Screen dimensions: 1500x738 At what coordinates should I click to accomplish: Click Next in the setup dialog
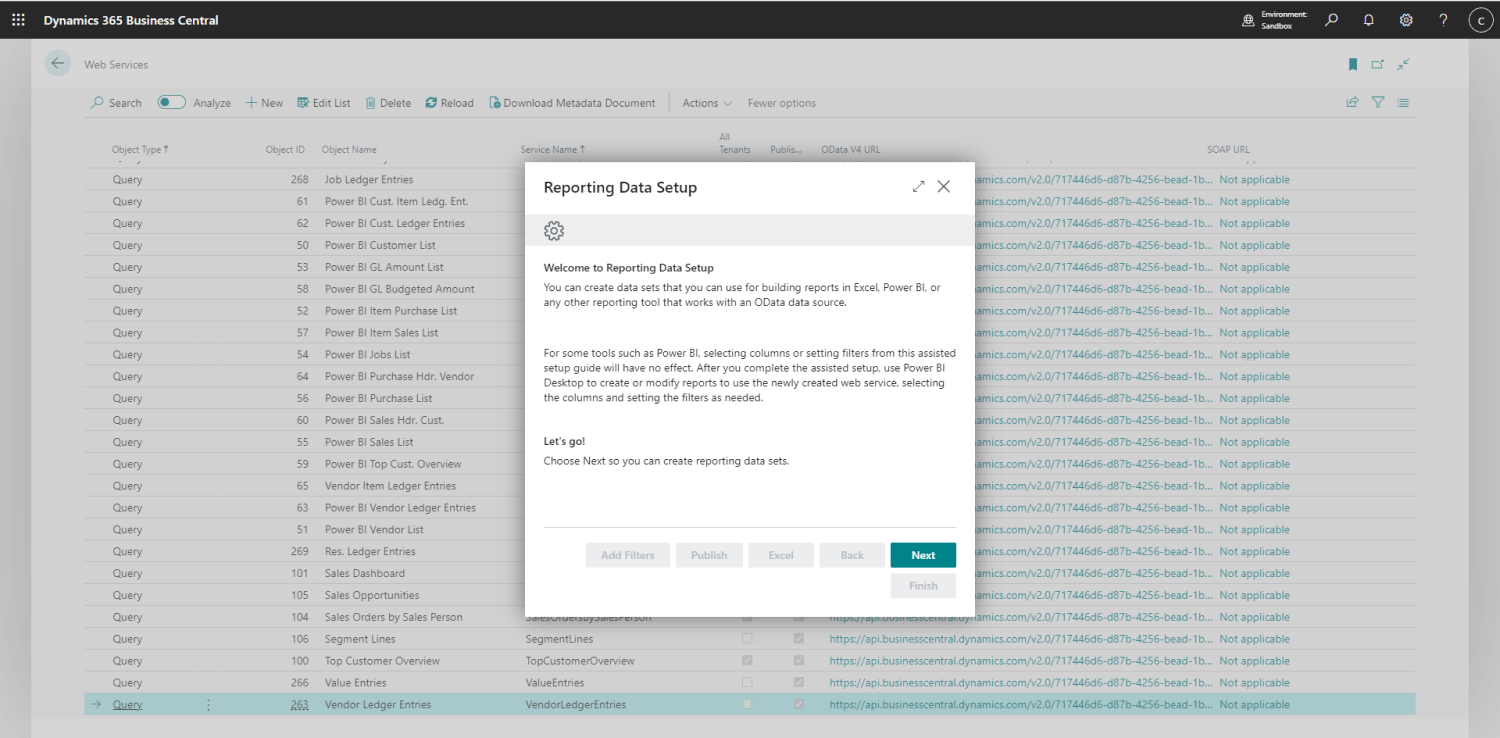[x=923, y=555]
